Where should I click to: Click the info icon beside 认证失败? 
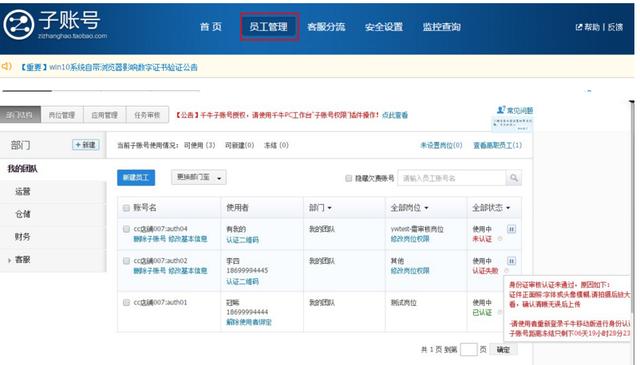pos(507,271)
